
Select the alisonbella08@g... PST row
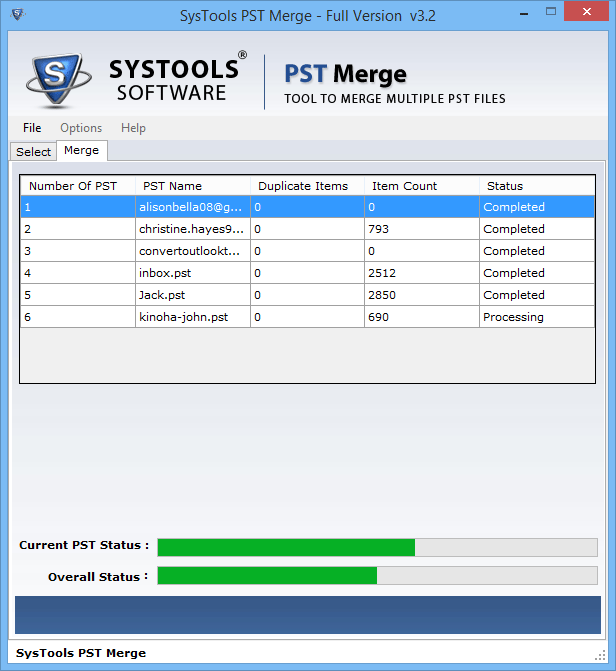point(307,207)
